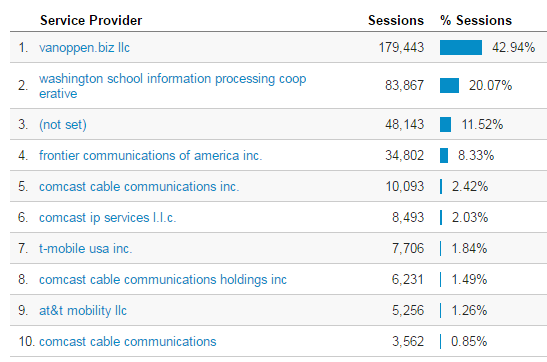
Task: Sort by the Service Provider column header
Action: 91,21
